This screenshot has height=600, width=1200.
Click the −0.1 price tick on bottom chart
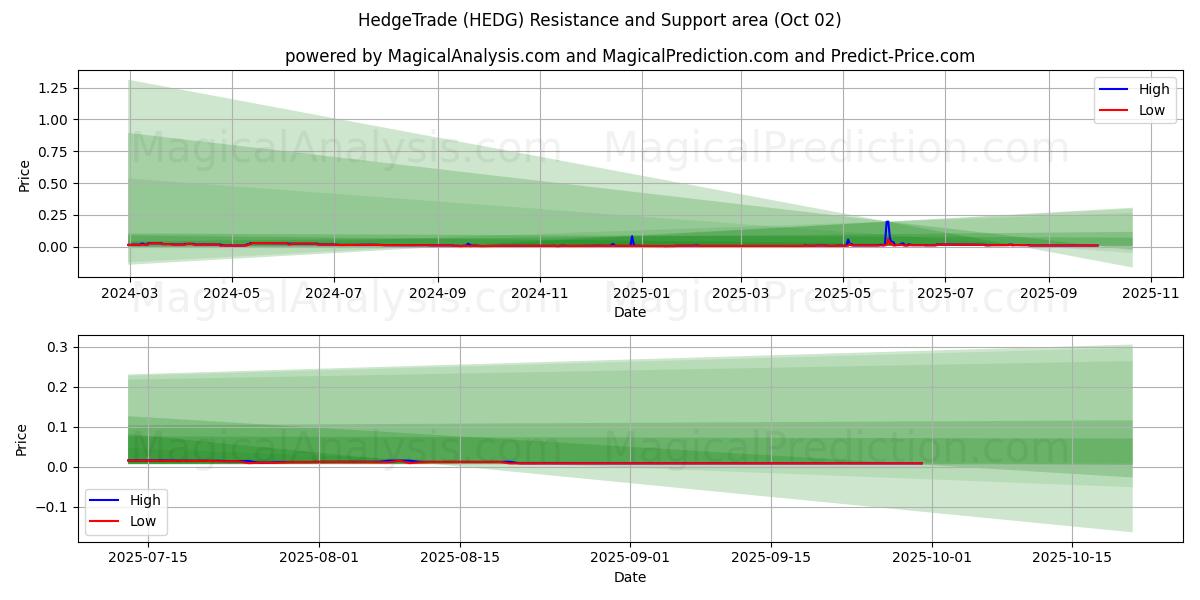click(52, 507)
